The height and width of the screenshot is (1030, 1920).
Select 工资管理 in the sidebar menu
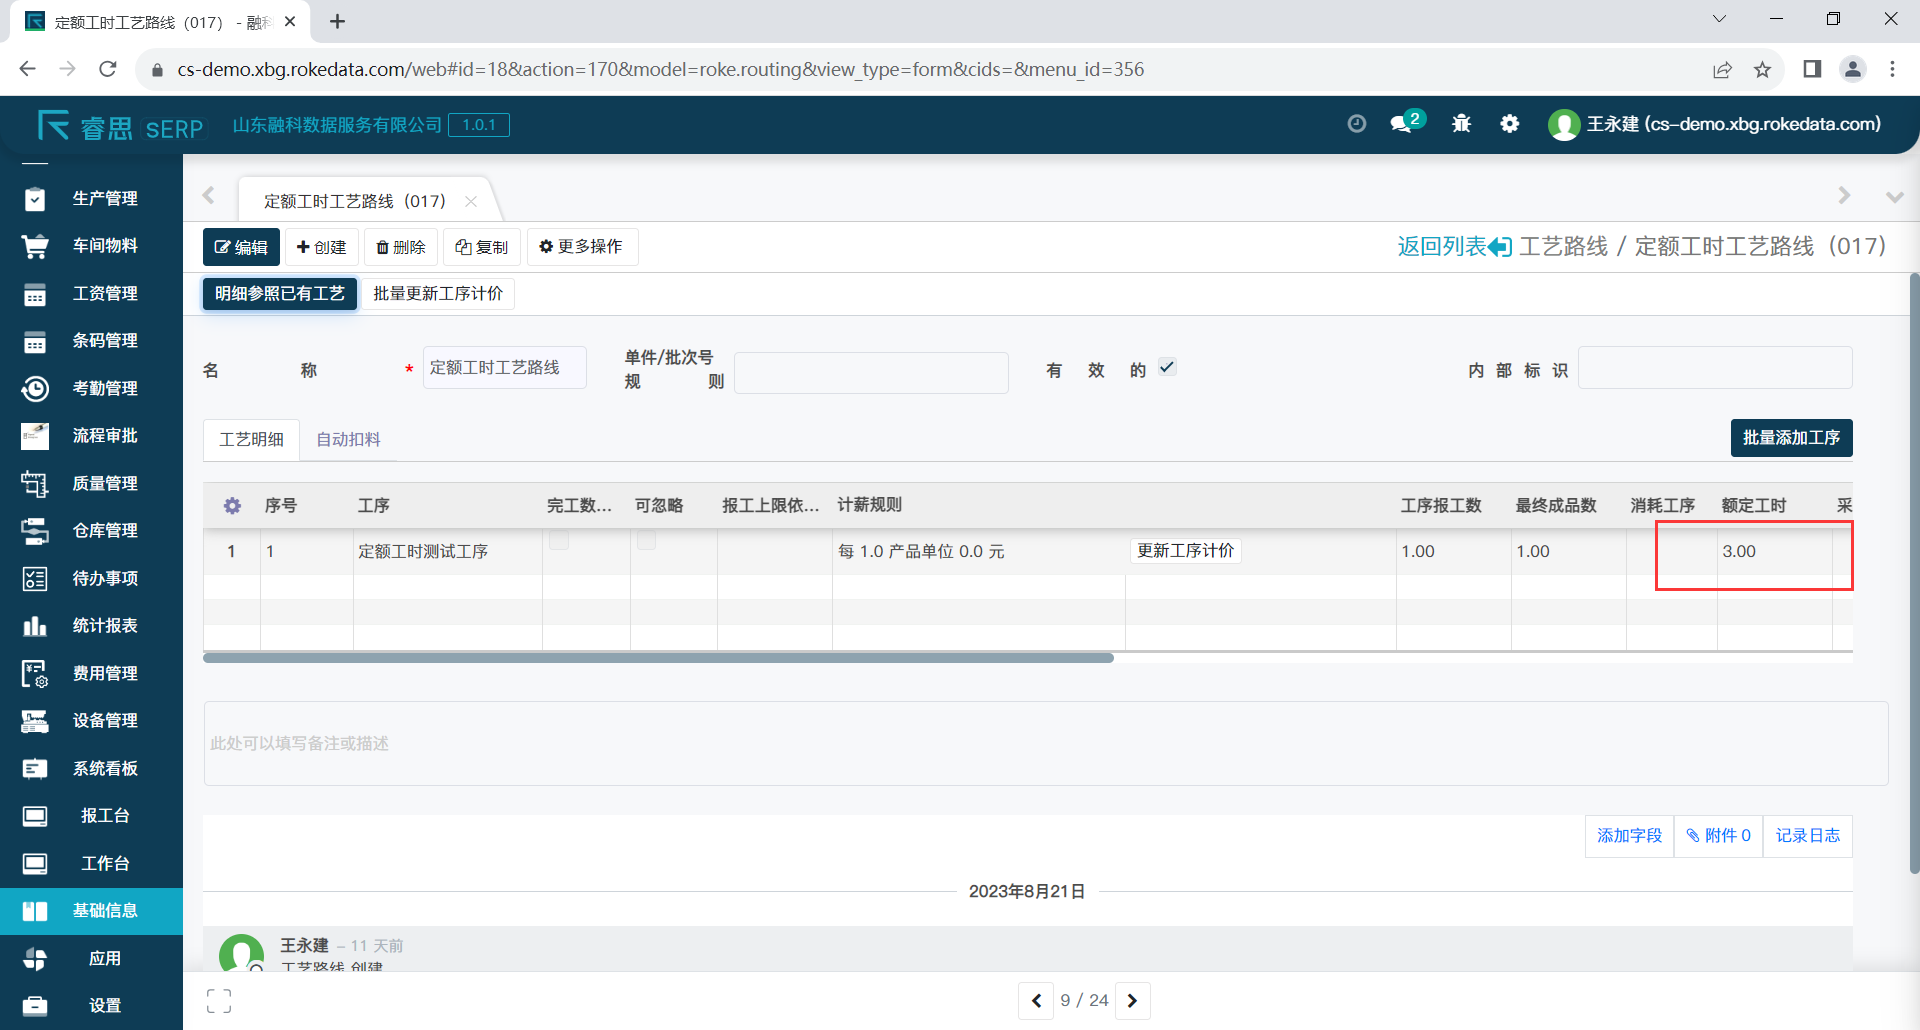pos(104,294)
